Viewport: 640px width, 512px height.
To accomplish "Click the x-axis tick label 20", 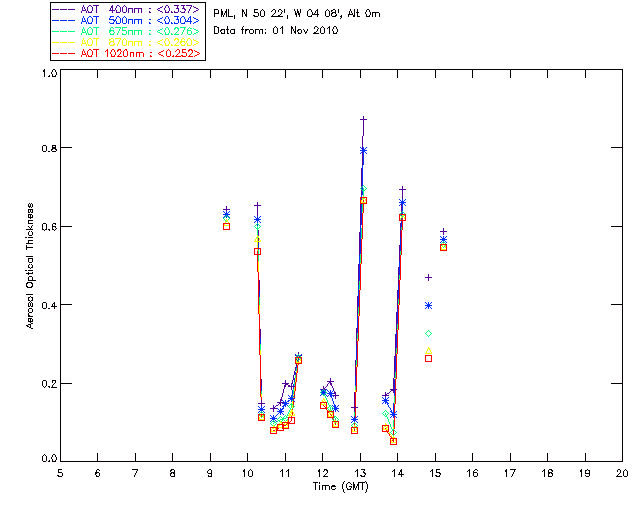I will pos(622,473).
